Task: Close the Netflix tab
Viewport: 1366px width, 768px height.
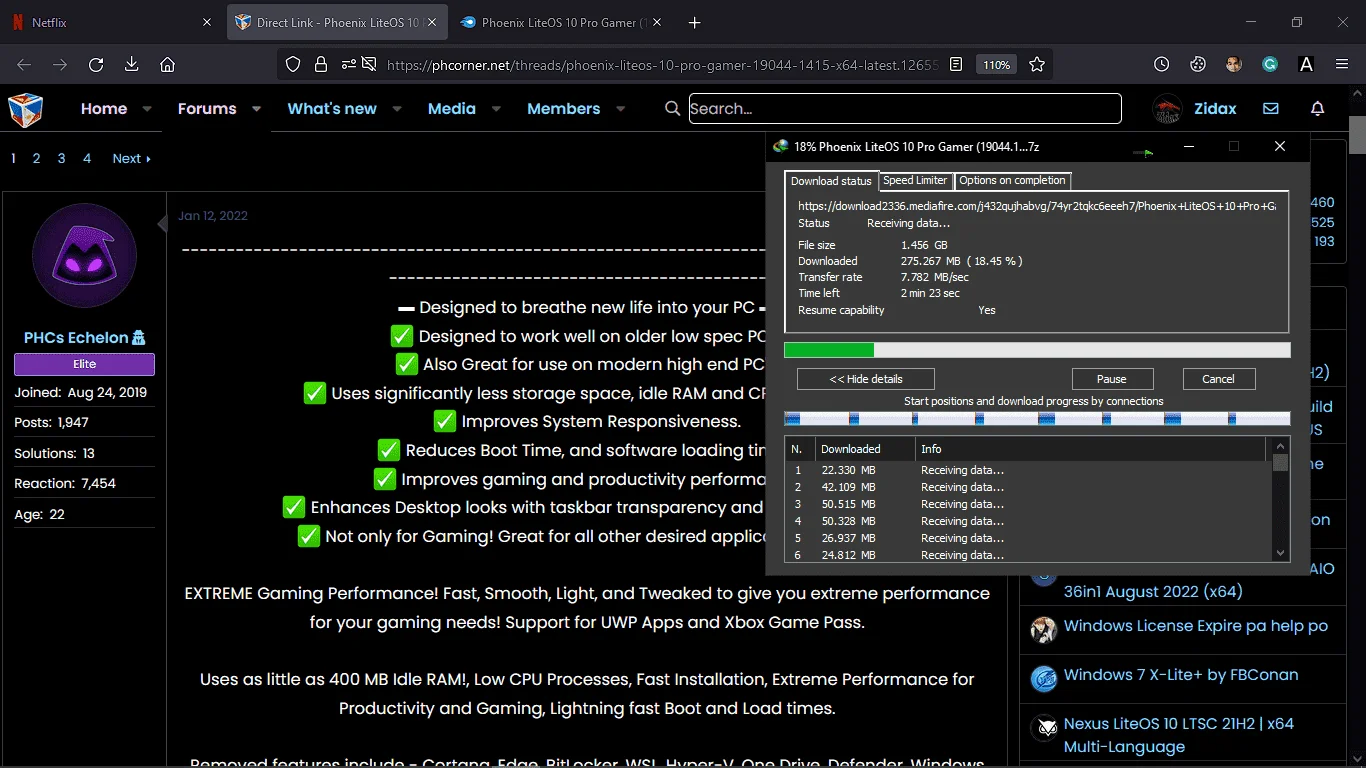Action: pos(207,22)
